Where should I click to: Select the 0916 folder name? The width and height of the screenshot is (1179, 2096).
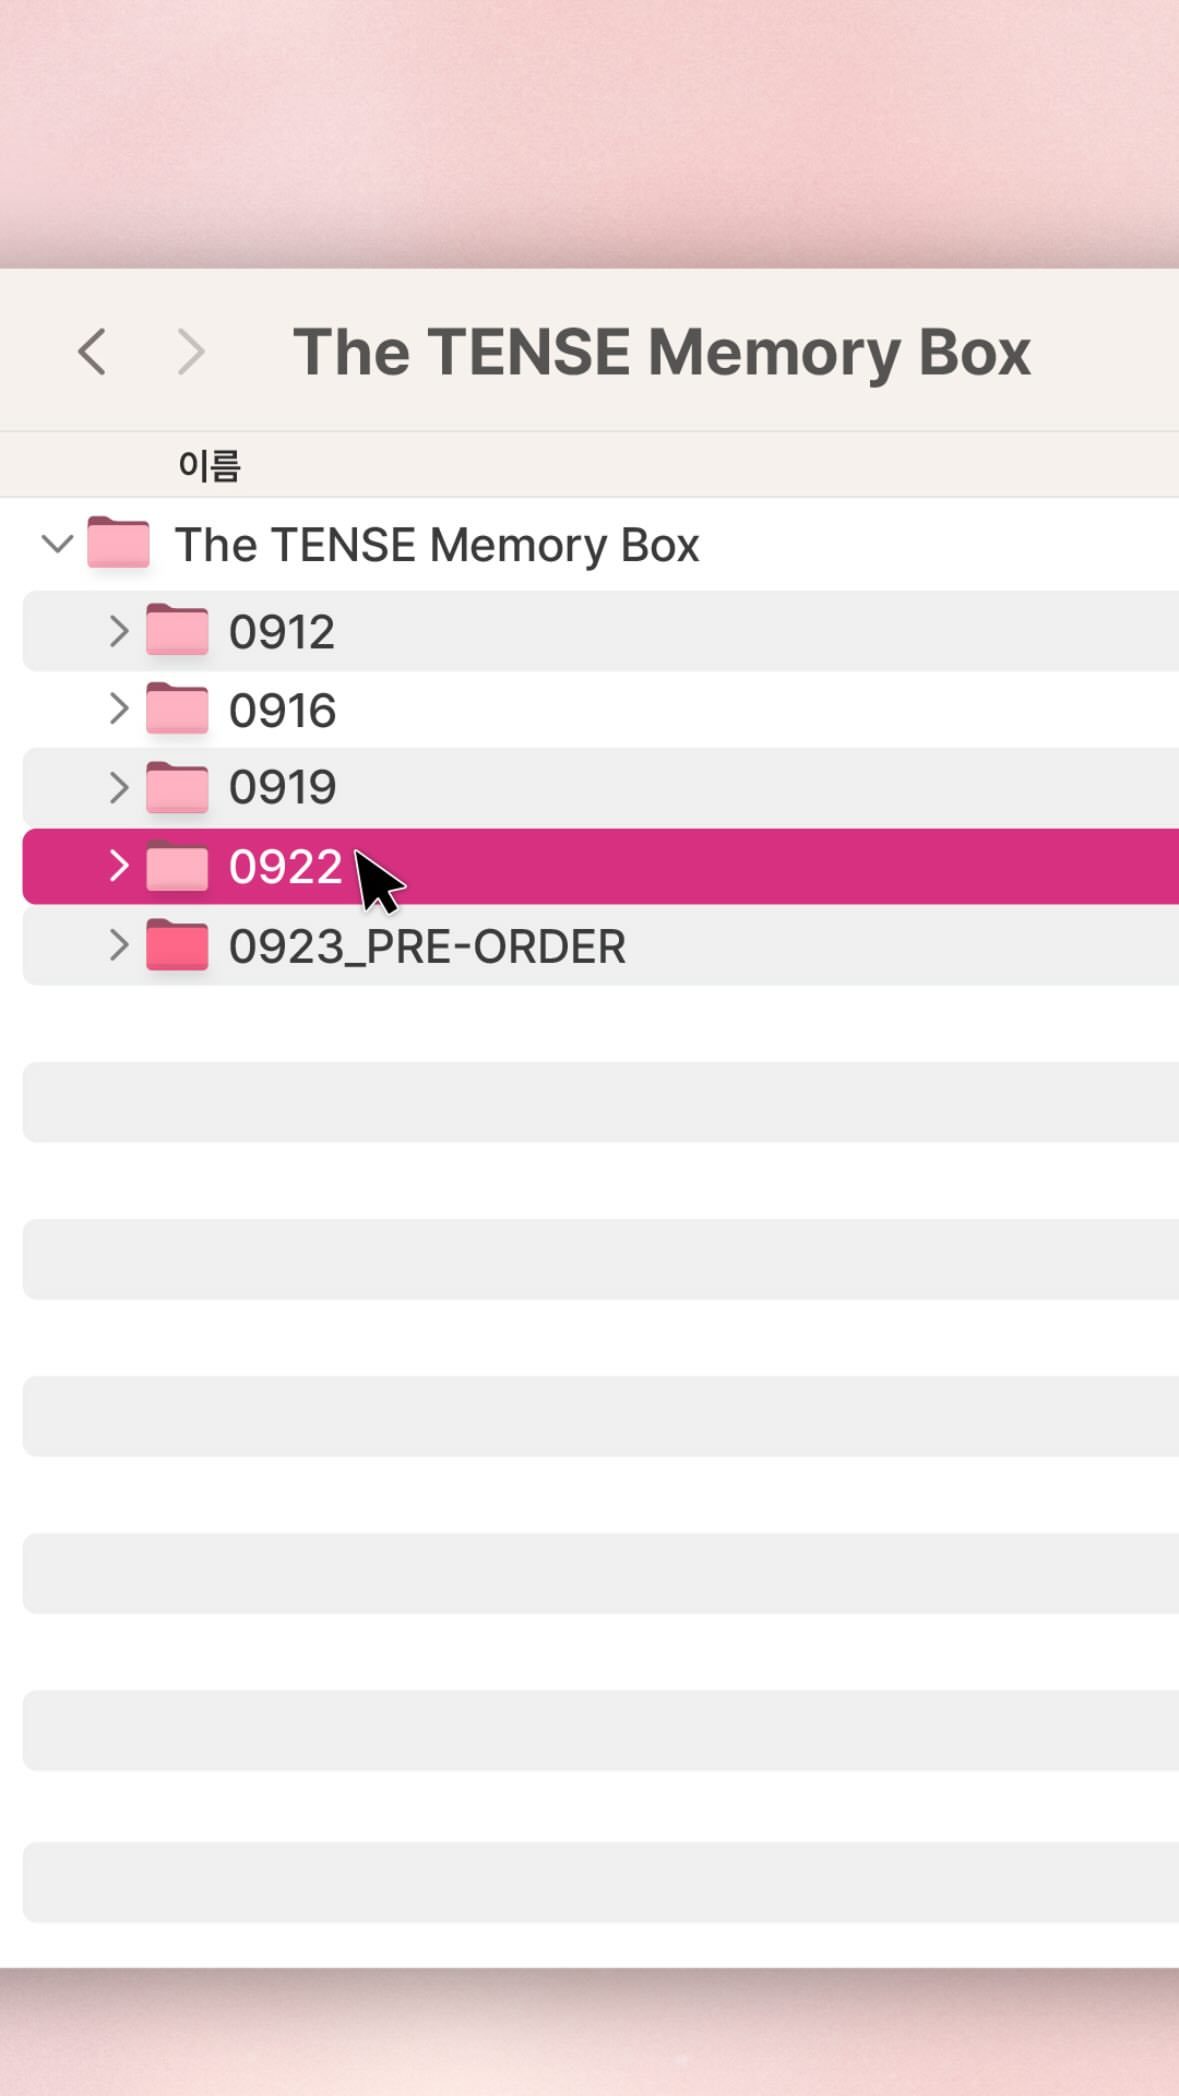pos(282,710)
